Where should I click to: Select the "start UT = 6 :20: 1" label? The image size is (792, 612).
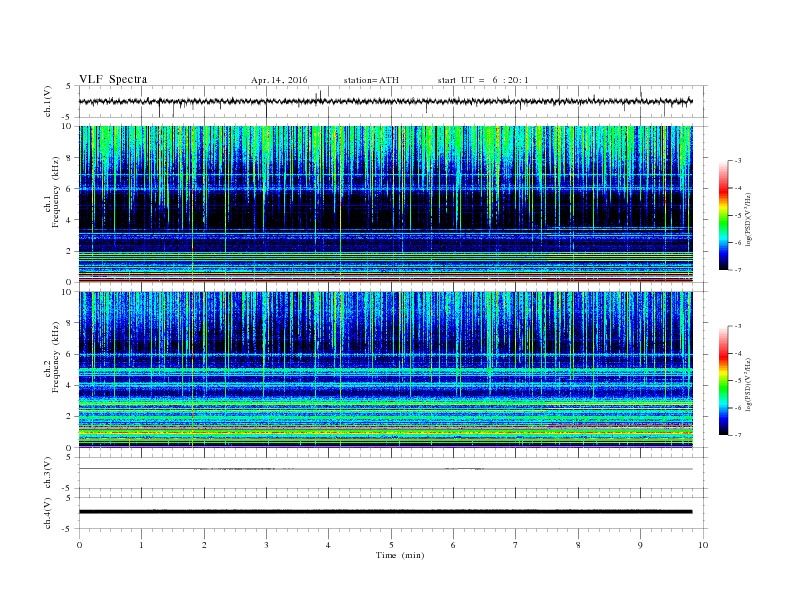pyautogui.click(x=483, y=80)
